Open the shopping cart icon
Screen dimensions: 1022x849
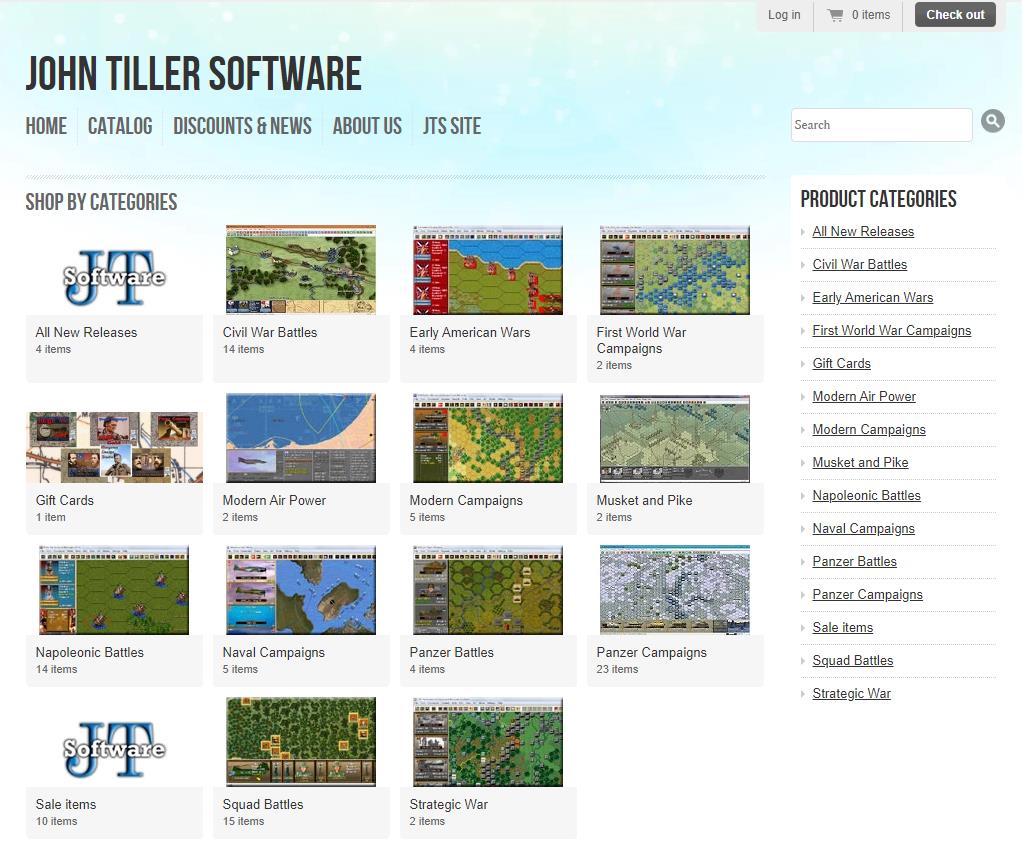tap(835, 15)
